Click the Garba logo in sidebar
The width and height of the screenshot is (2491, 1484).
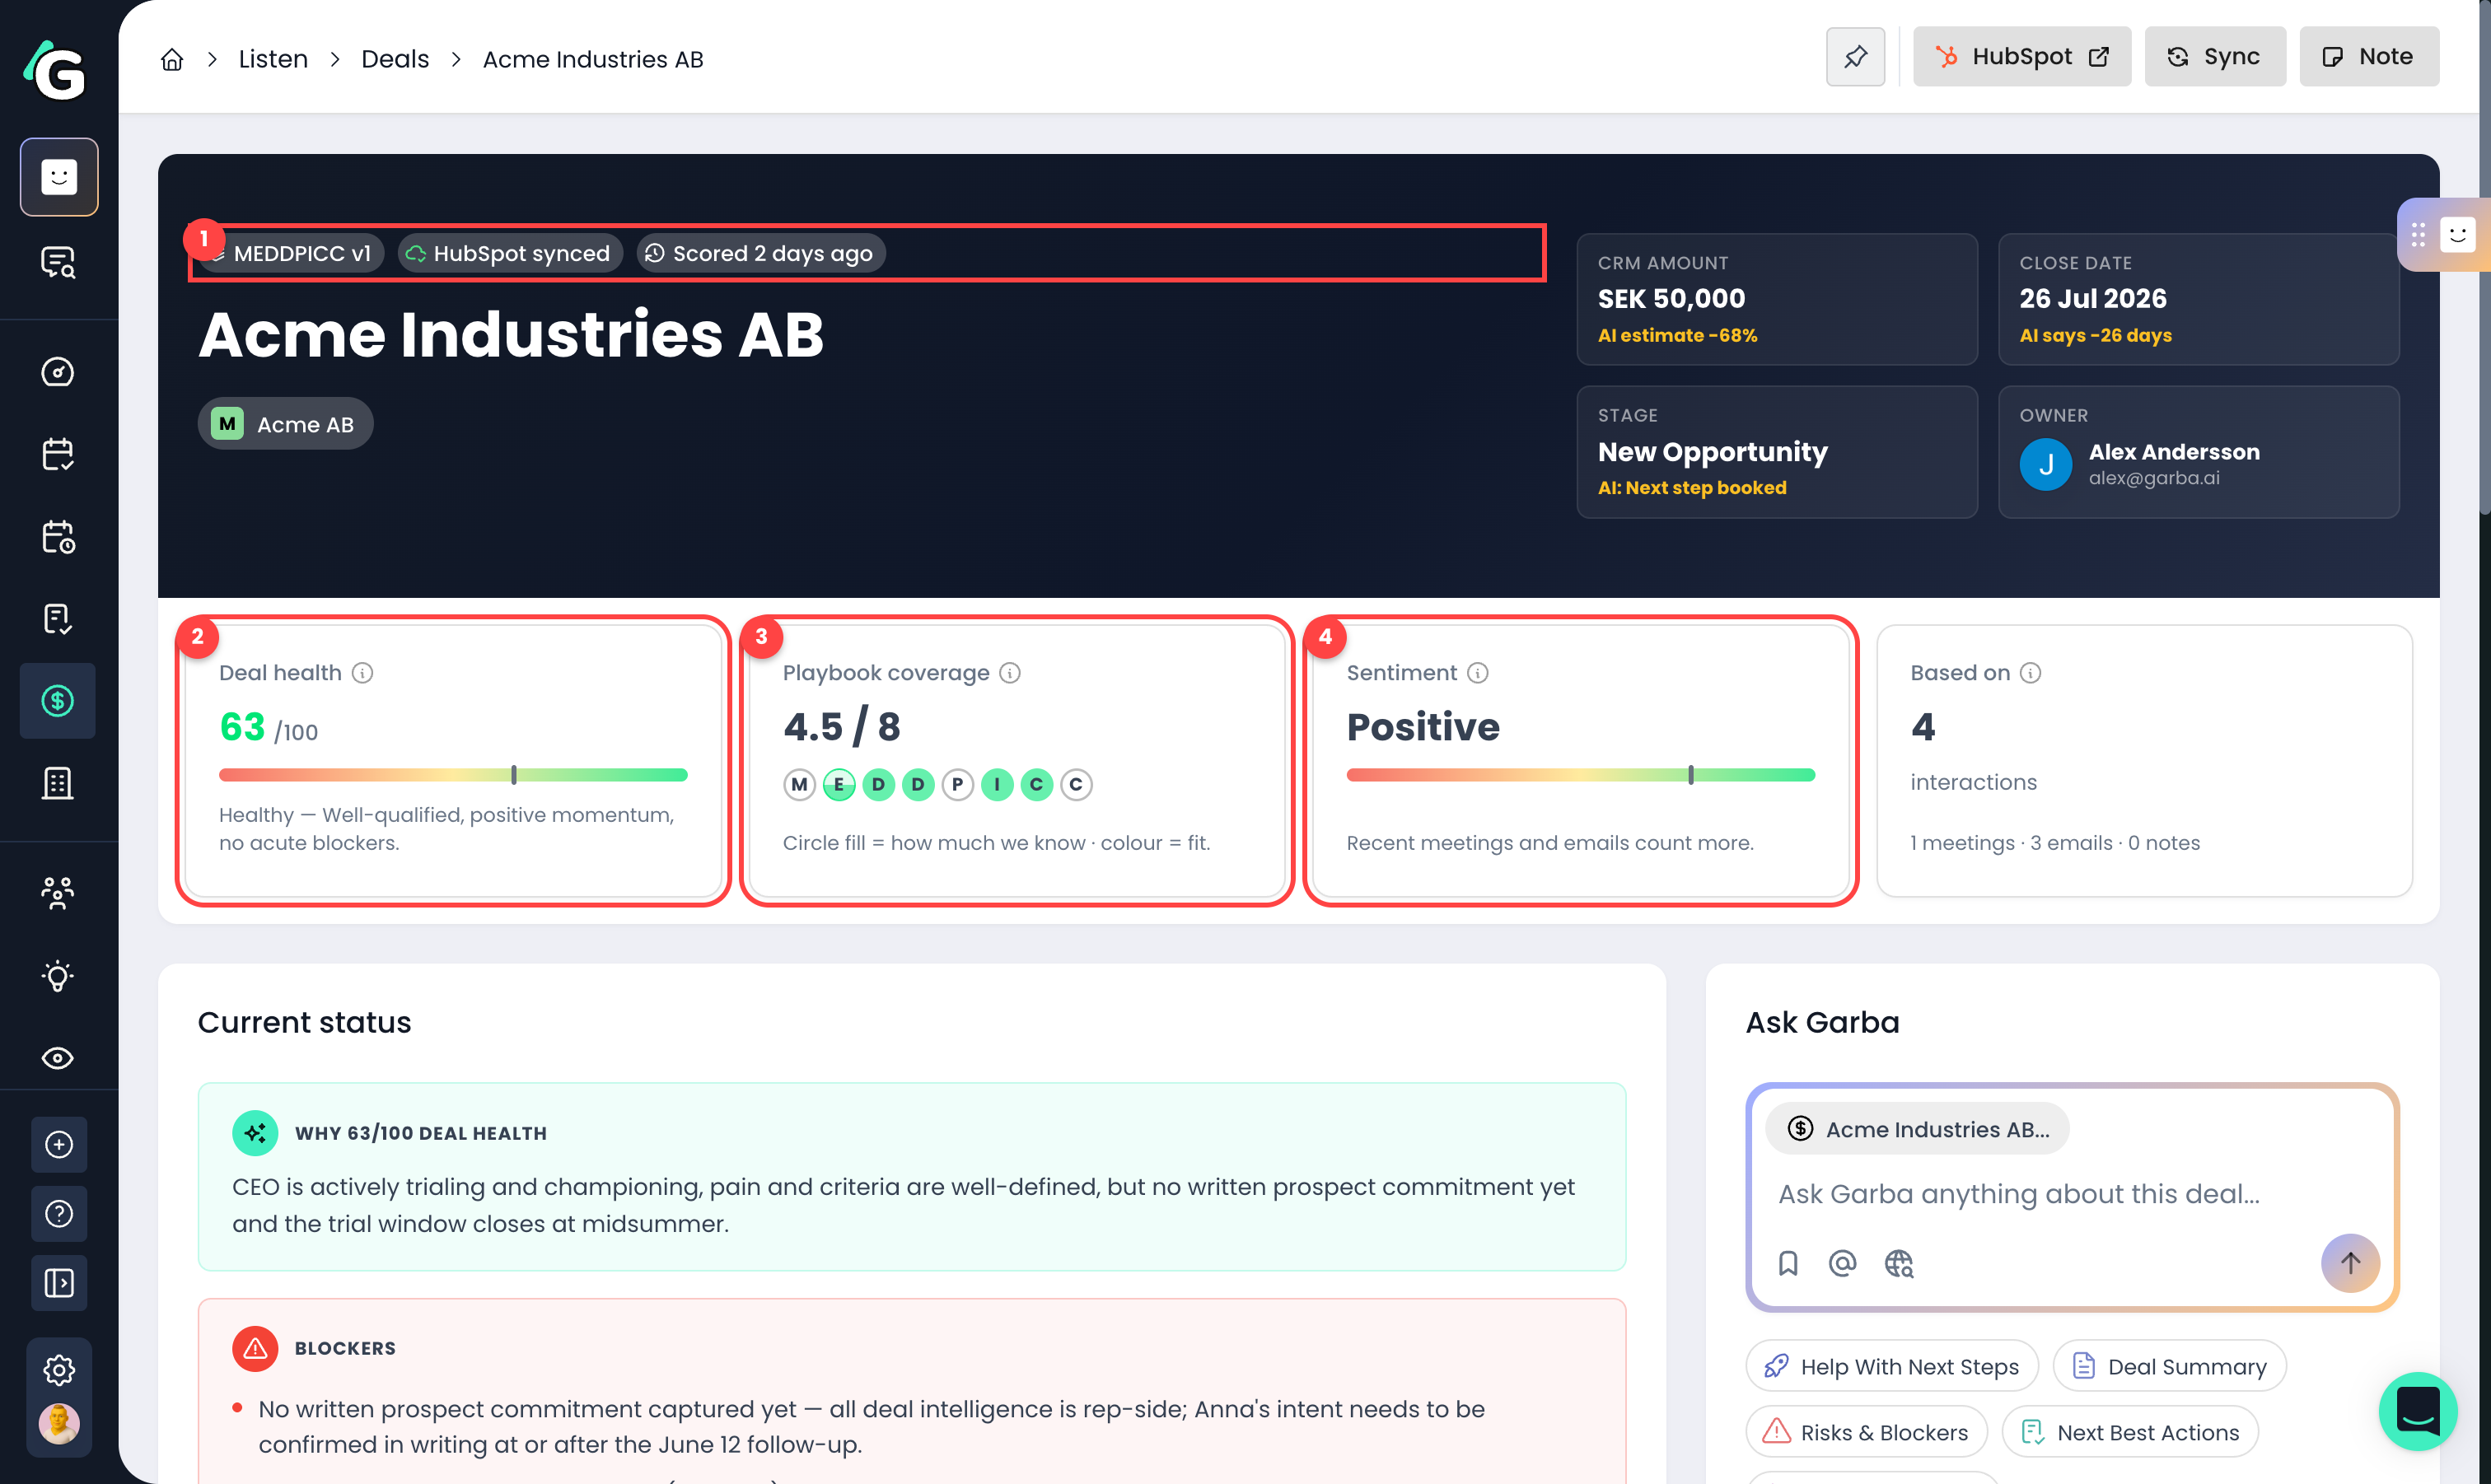(x=55, y=70)
